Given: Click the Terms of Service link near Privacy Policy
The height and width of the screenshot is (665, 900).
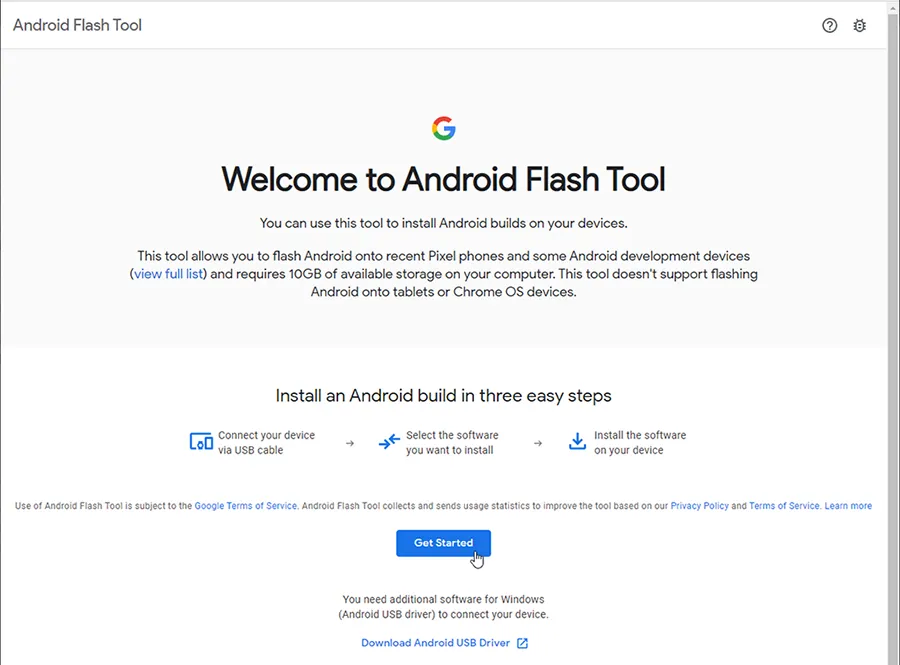Looking at the screenshot, I should 781,506.
